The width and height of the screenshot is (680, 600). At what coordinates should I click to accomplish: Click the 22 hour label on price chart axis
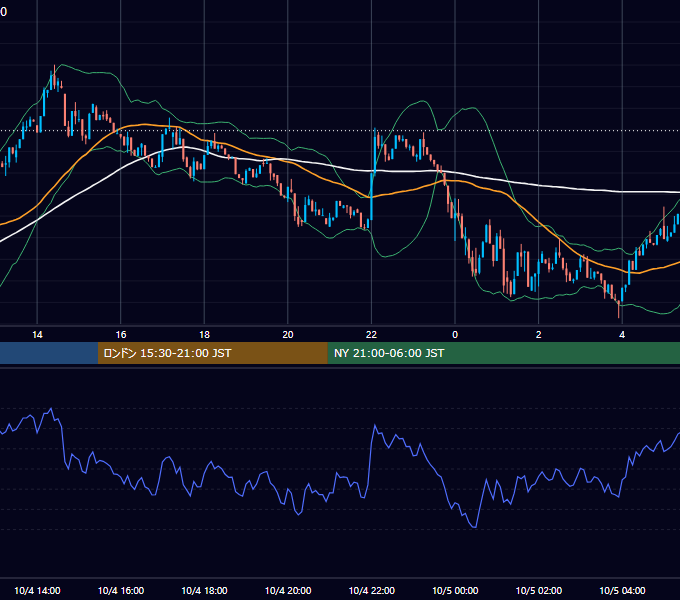[x=371, y=335]
